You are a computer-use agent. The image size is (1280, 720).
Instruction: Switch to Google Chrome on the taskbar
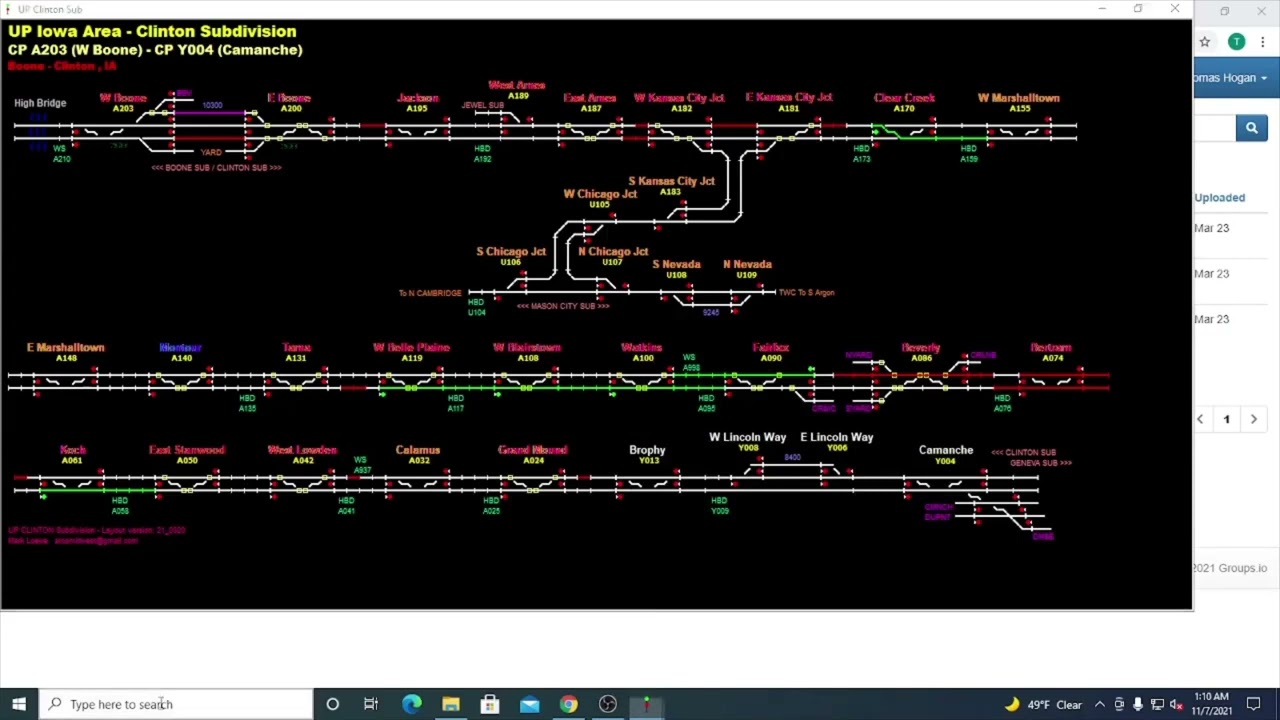(x=568, y=704)
